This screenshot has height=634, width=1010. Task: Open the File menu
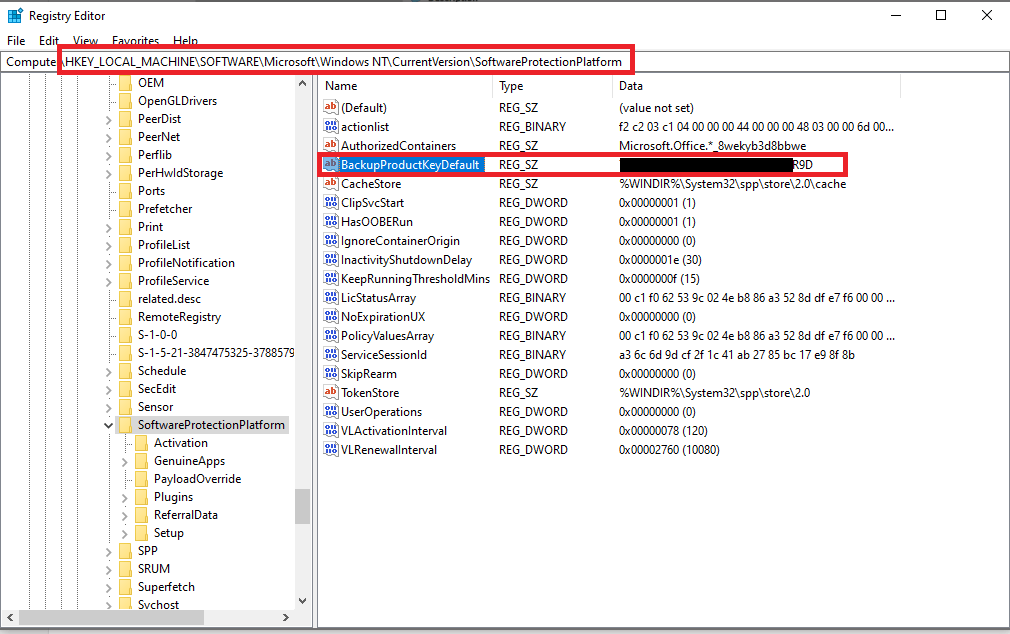point(16,41)
